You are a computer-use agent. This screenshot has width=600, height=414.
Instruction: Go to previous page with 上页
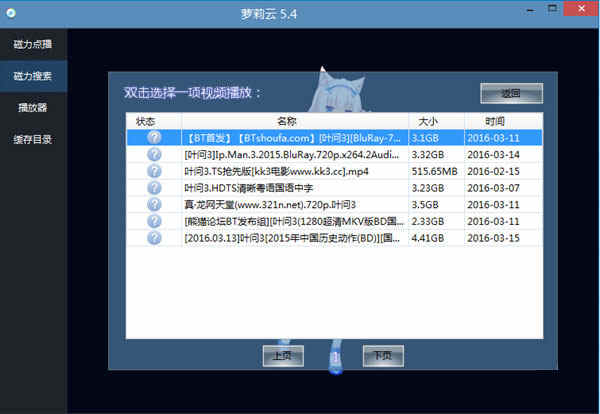pyautogui.click(x=282, y=355)
